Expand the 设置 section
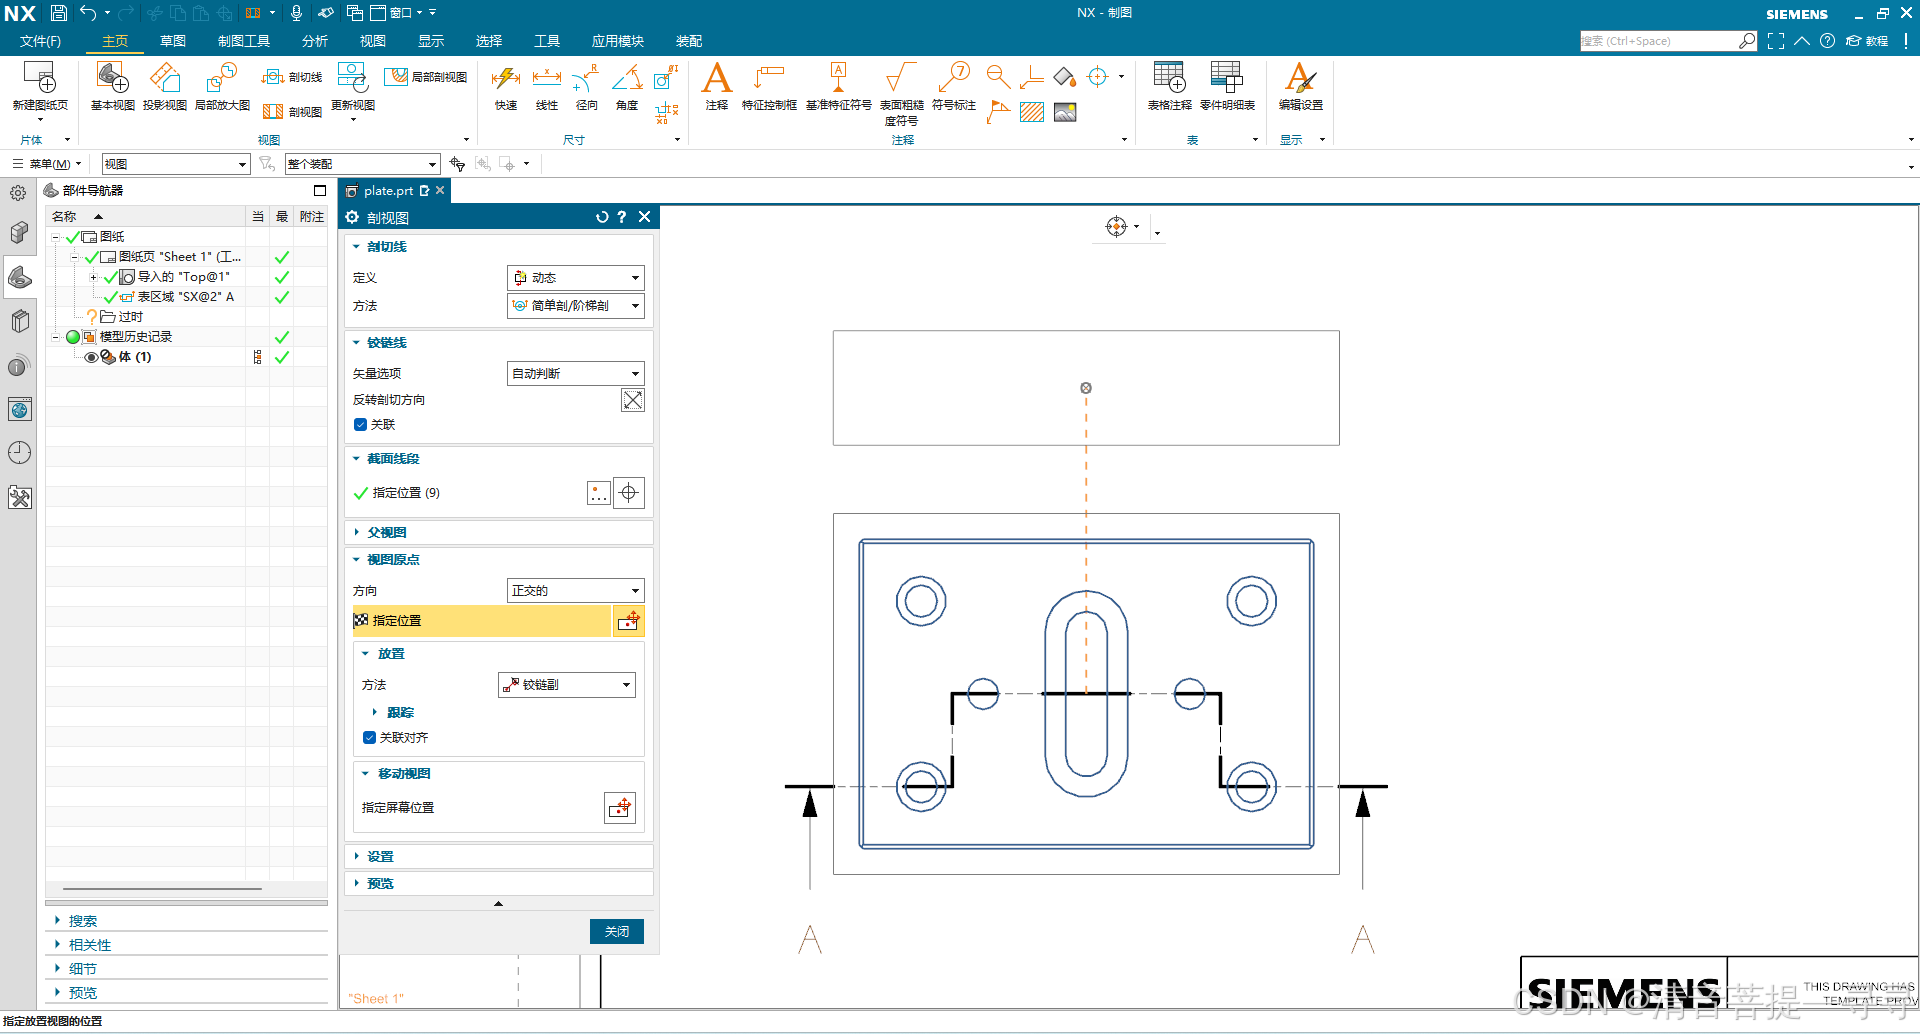The height and width of the screenshot is (1034, 1920). pos(381,857)
